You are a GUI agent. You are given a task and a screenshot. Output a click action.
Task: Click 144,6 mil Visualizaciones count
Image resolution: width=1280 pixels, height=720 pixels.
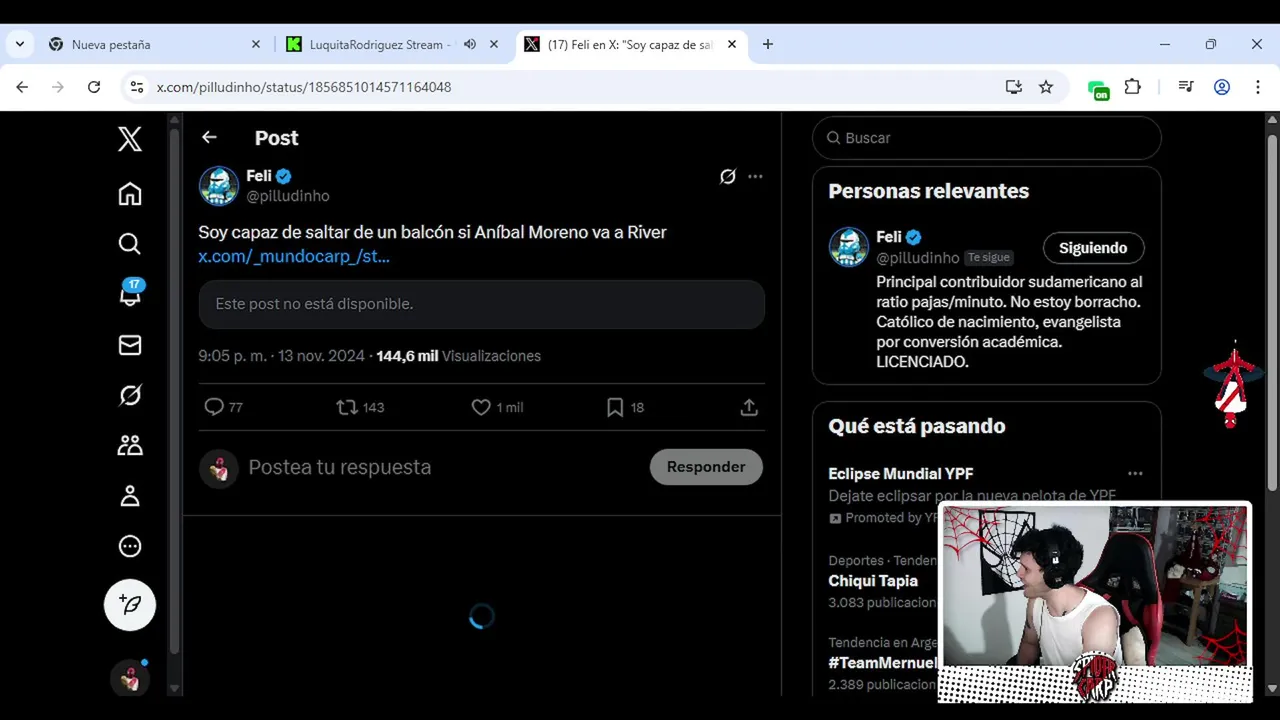coord(458,356)
